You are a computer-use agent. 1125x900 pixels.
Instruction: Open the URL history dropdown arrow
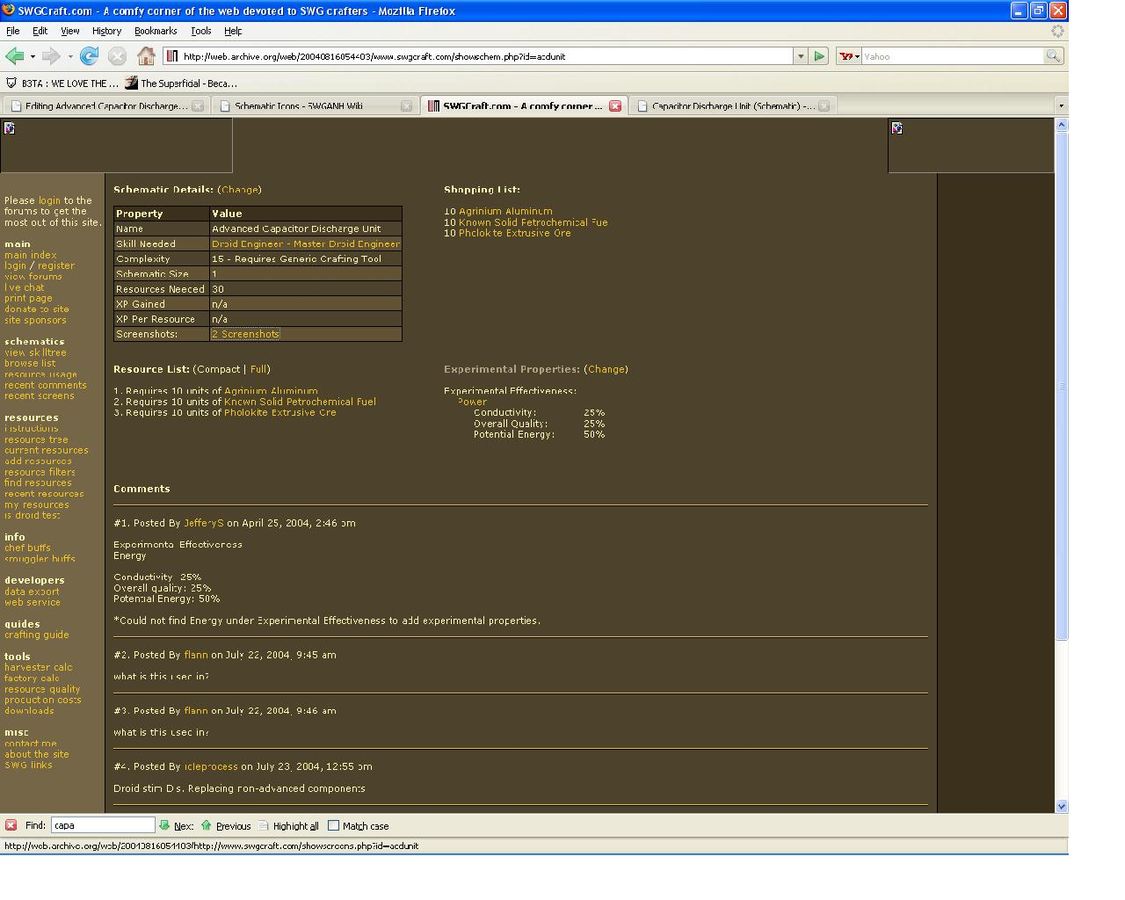[800, 57]
